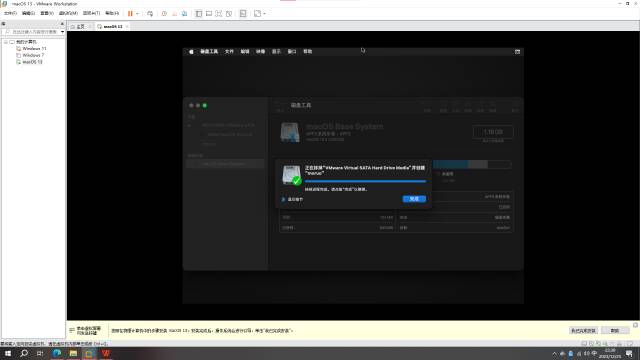Switch to the Home tab

pos(78,27)
